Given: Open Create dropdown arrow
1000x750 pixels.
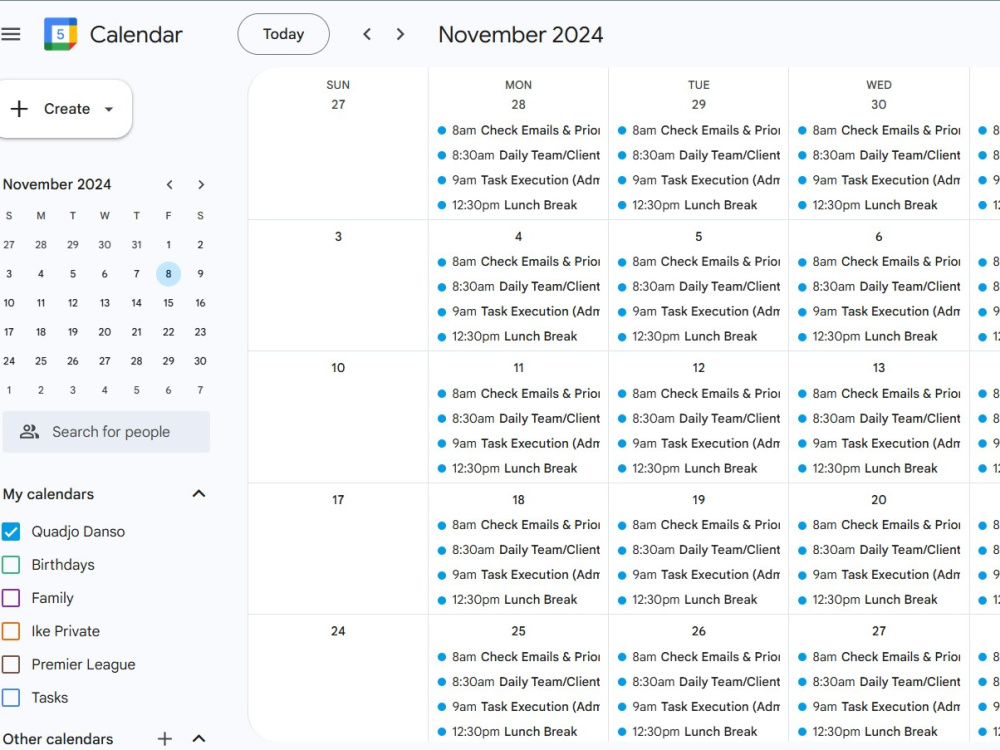Looking at the screenshot, I should point(109,109).
